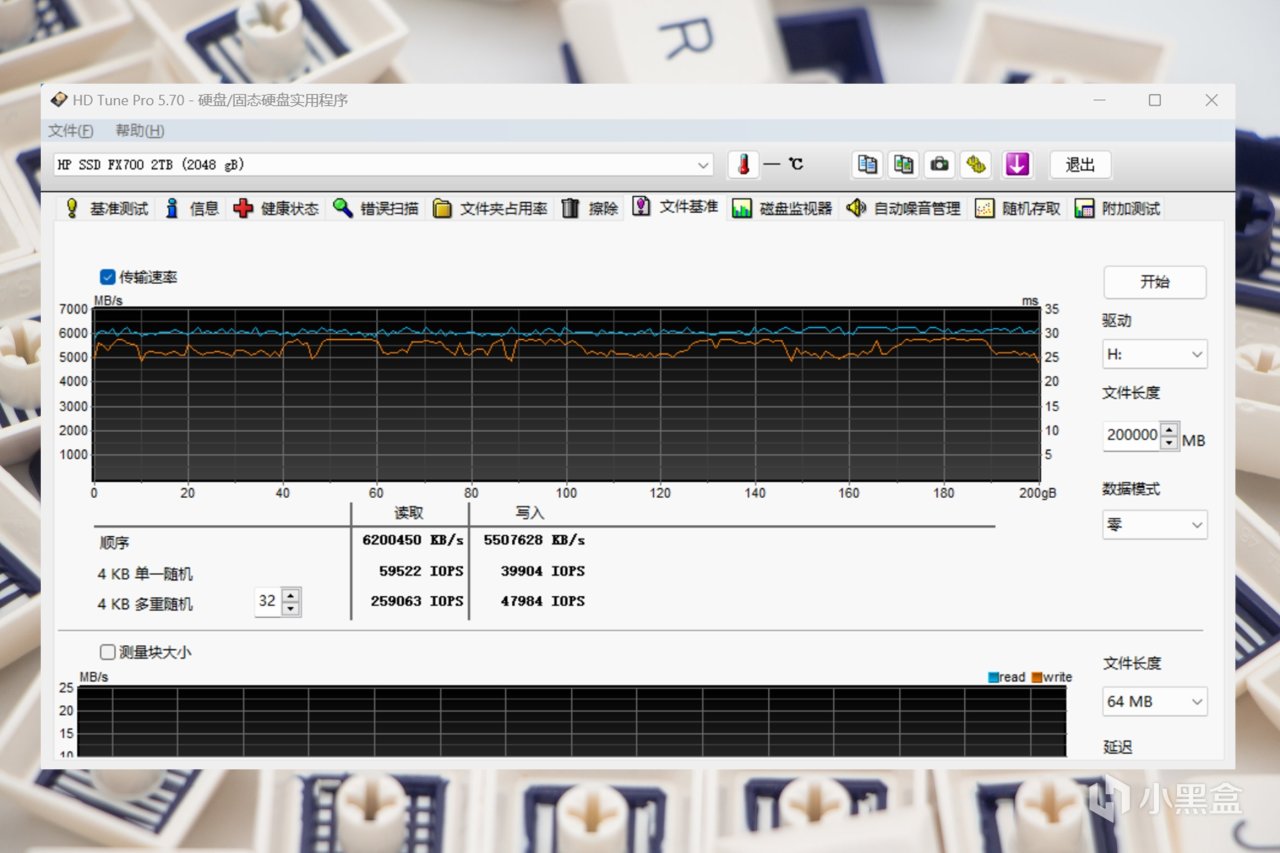Click the copy text to clipboard icon
1280x853 pixels.
pyautogui.click(x=868, y=165)
